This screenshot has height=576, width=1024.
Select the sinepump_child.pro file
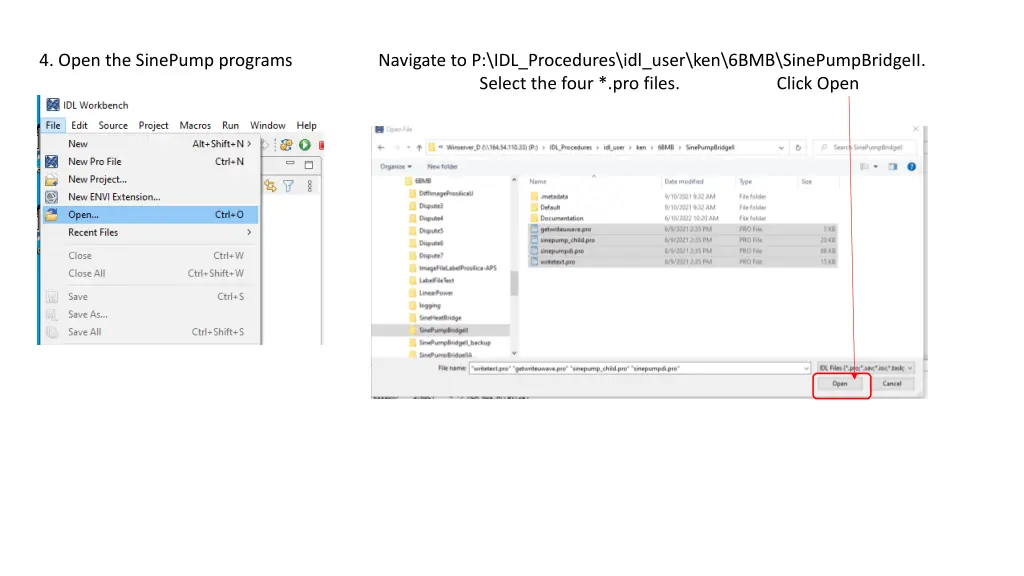click(x=682, y=240)
